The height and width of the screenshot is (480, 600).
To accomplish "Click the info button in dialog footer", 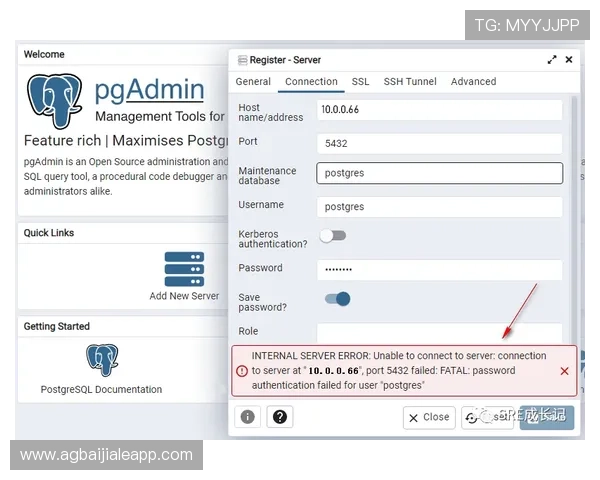I will (x=248, y=417).
